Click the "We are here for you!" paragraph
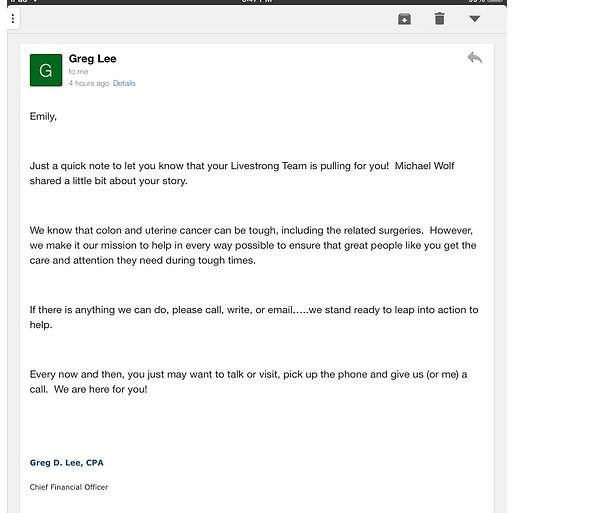The width and height of the screenshot is (591, 513). point(248,382)
